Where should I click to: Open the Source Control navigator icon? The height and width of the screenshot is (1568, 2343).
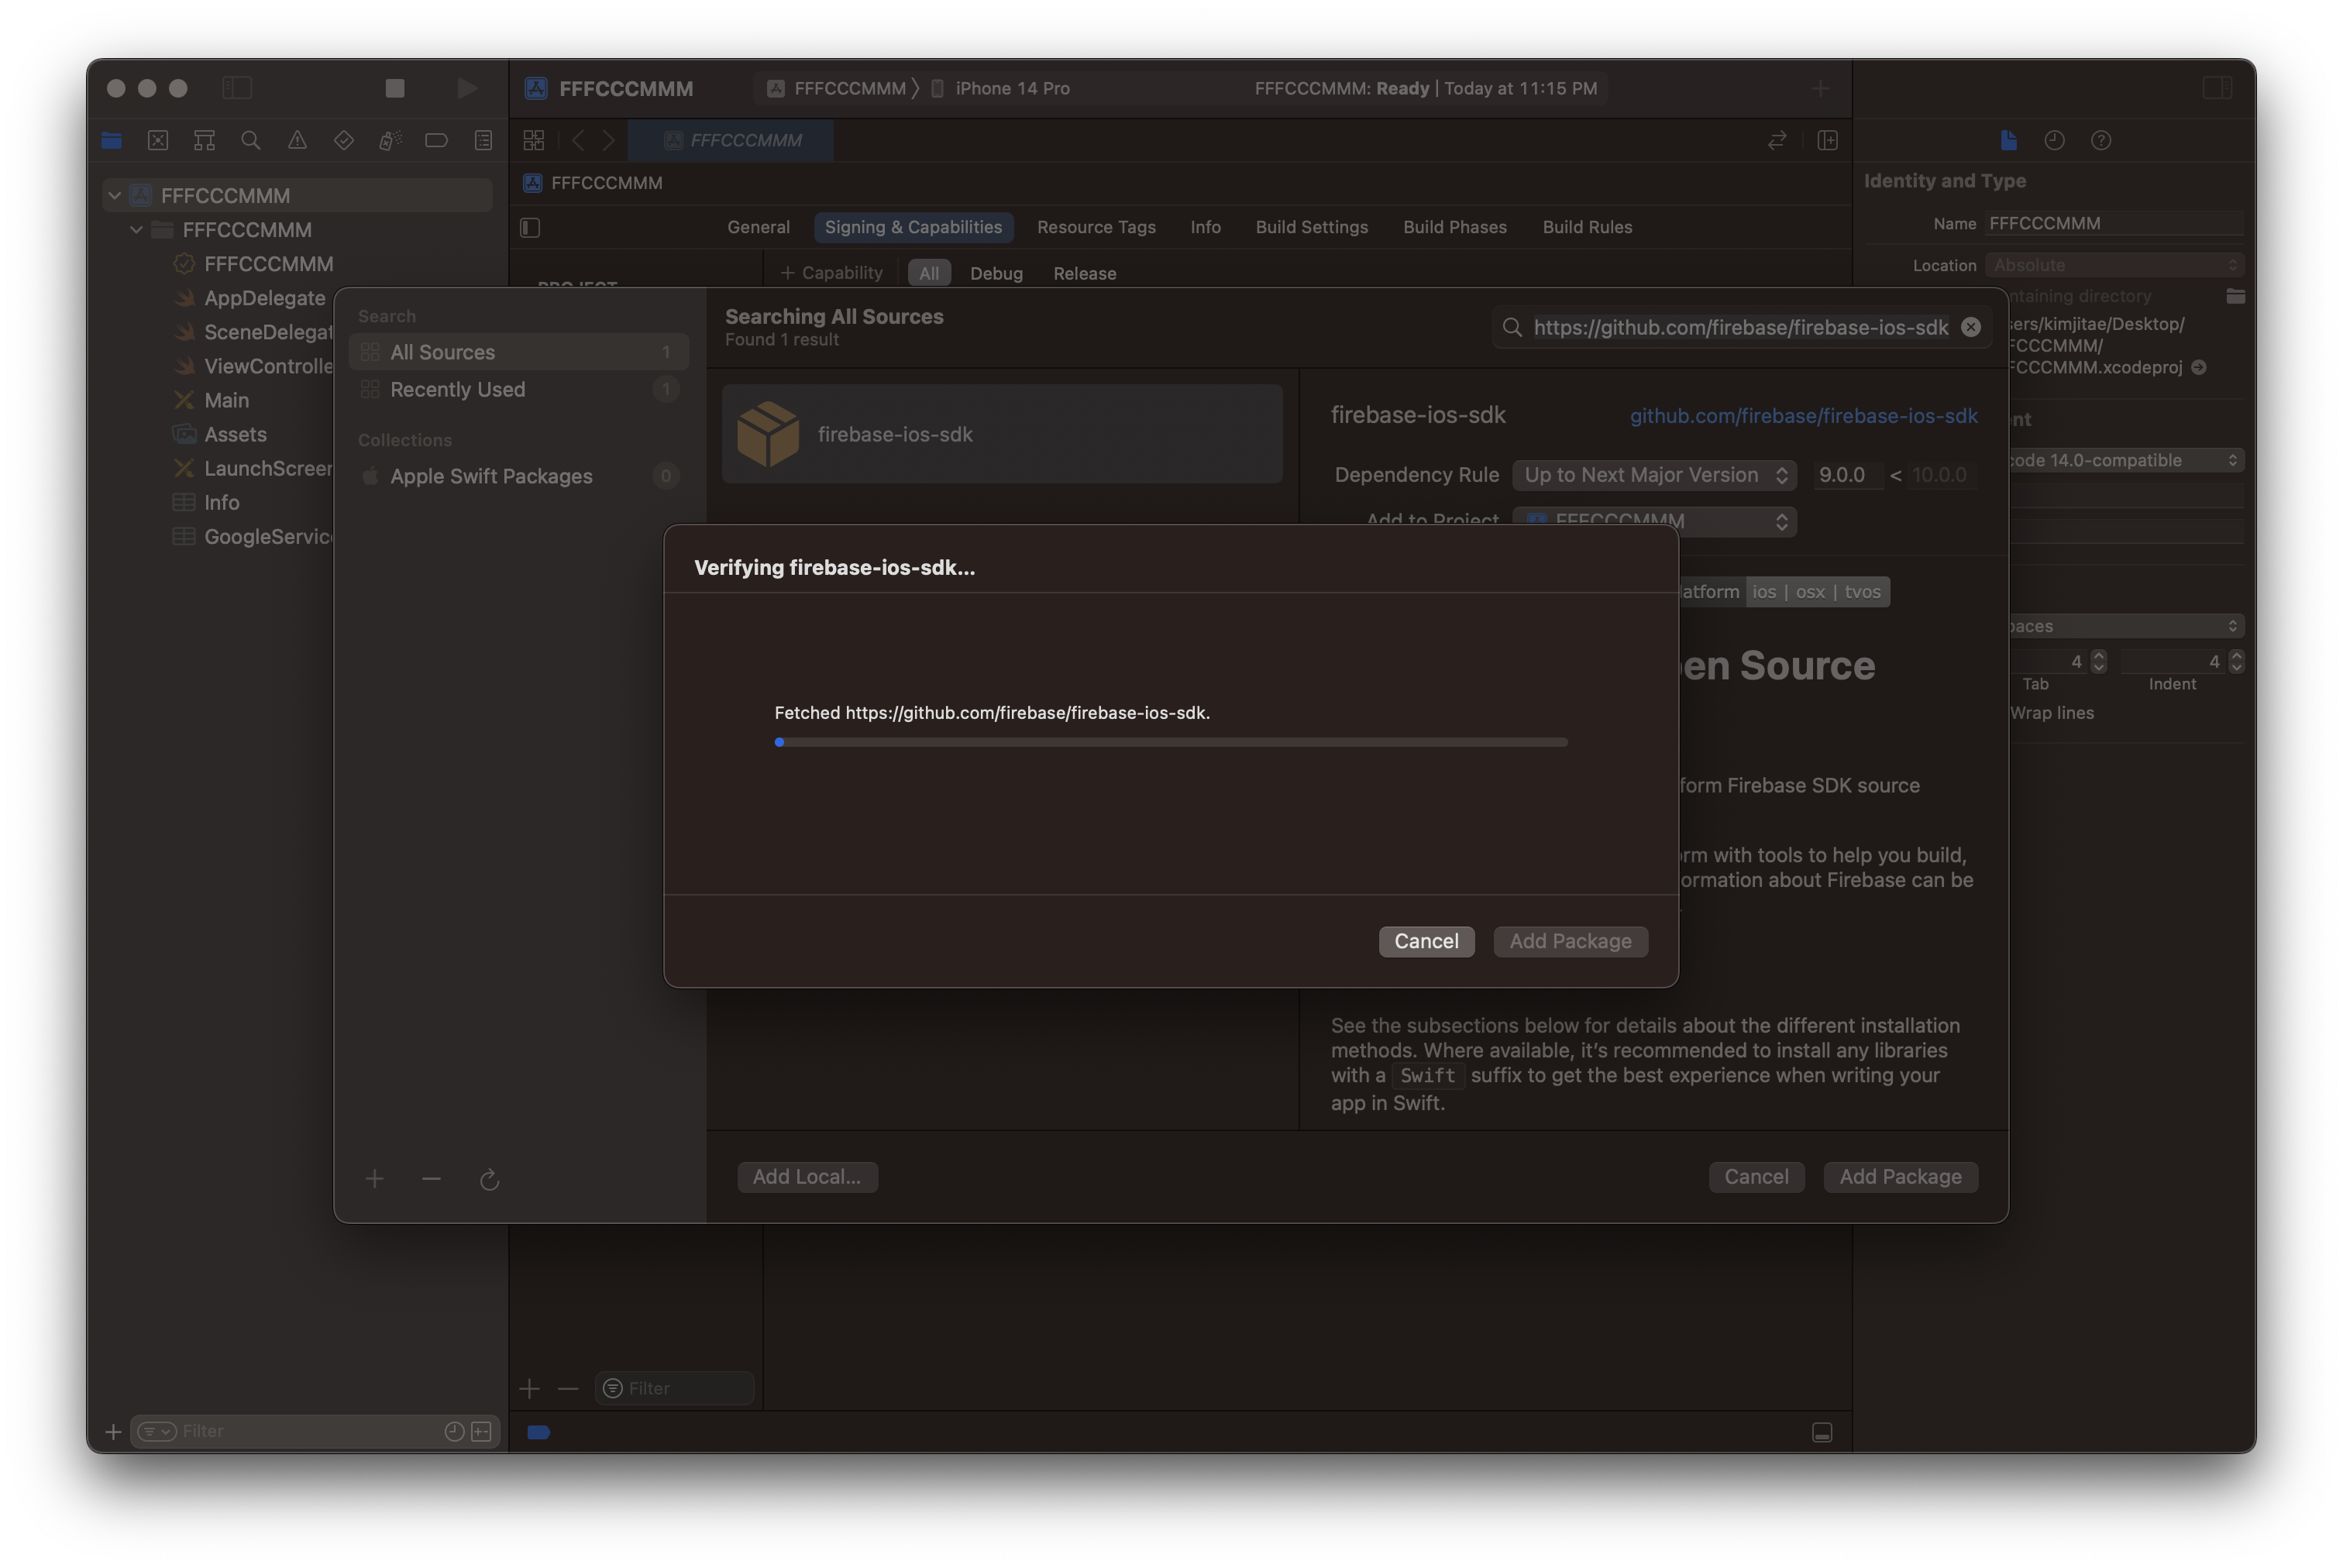point(158,140)
